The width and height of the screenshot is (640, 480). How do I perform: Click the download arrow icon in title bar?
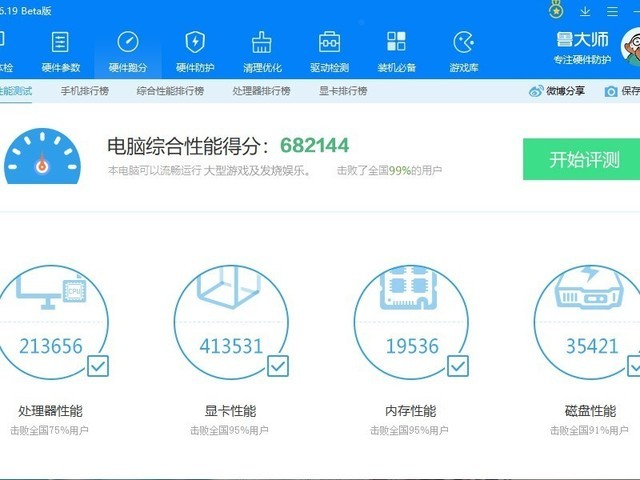[x=585, y=11]
